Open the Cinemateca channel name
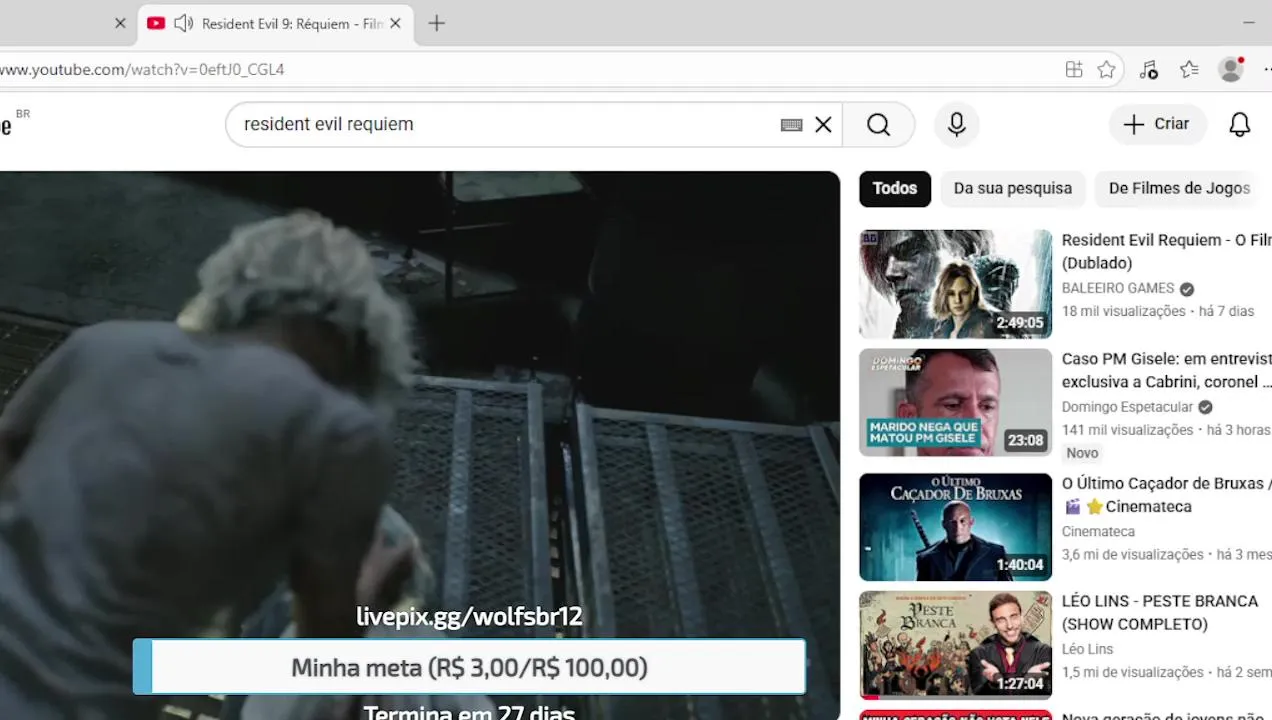This screenshot has height=720, width=1272. coord(1098,531)
